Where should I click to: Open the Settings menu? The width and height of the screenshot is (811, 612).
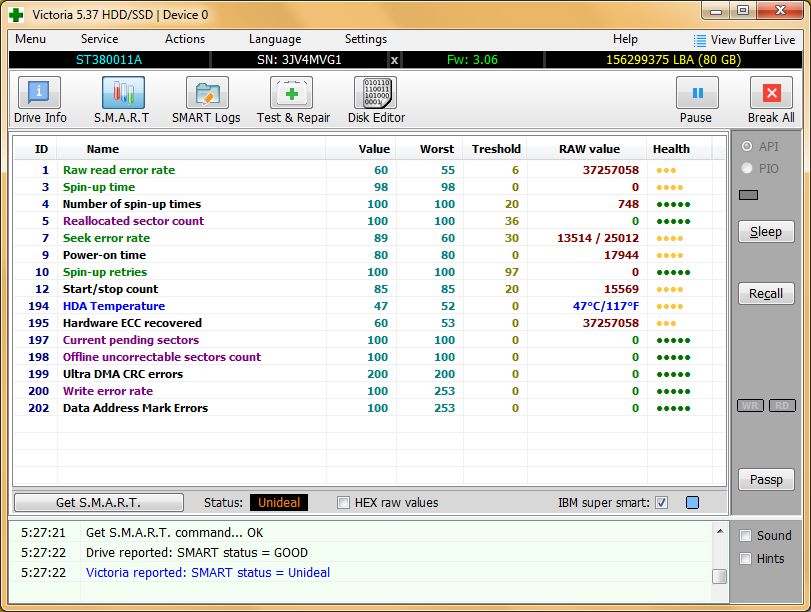[366, 39]
